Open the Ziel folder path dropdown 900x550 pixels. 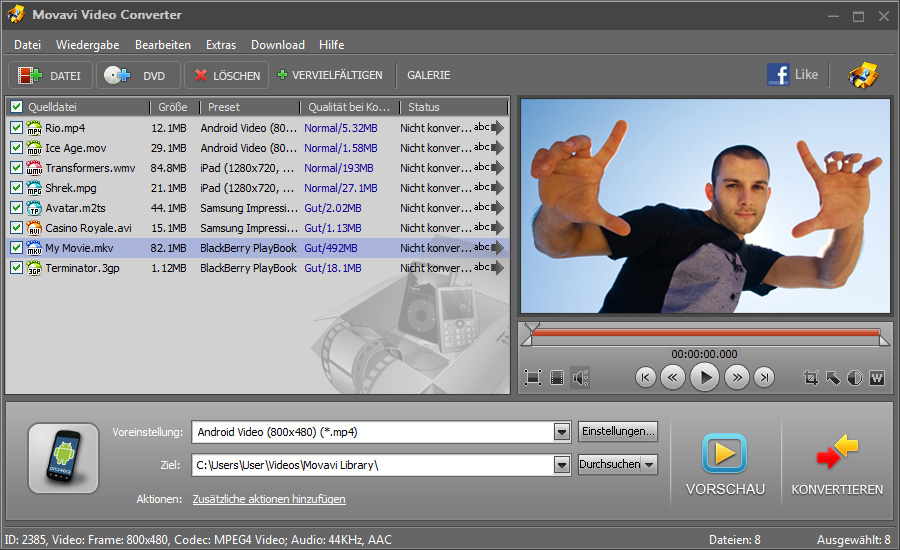(x=561, y=465)
